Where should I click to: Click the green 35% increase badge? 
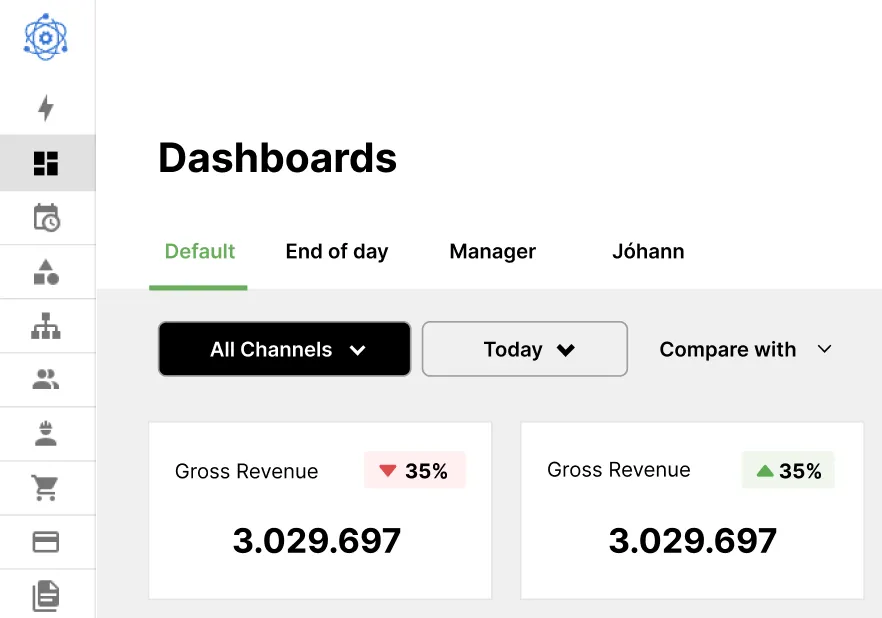pos(788,471)
